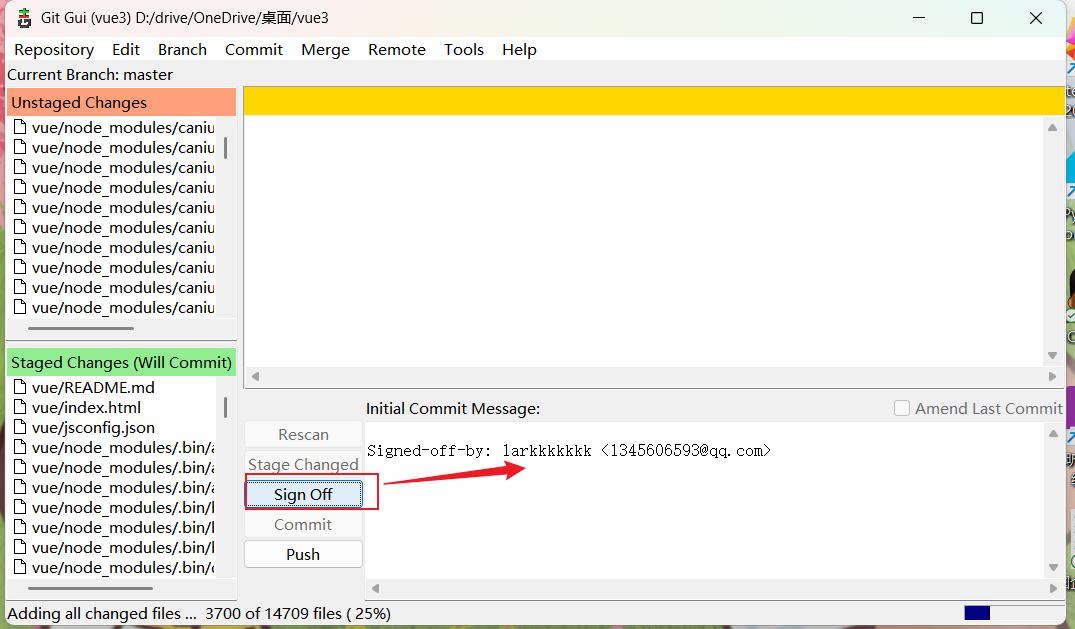
Task: Maximize the Git Gui window
Action: tap(977, 18)
